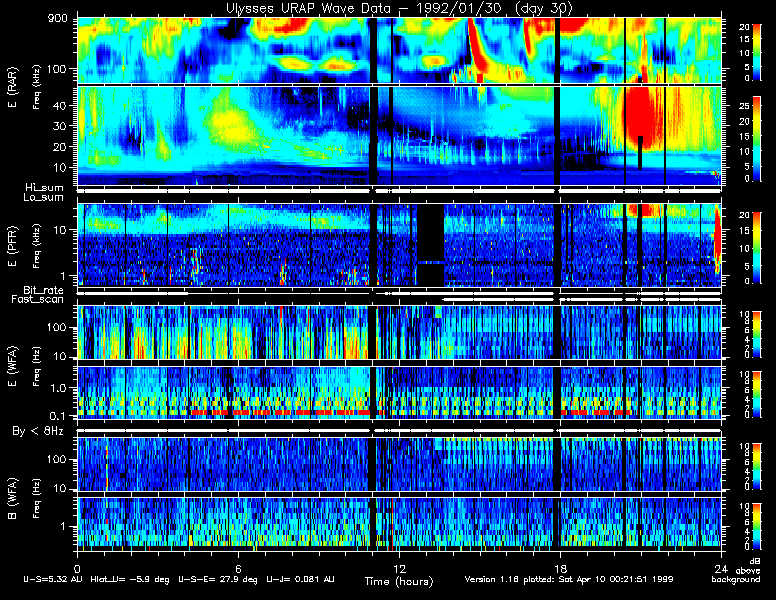
Task: Click color bar beside bottom B (WFA) panel
Action: (757, 526)
